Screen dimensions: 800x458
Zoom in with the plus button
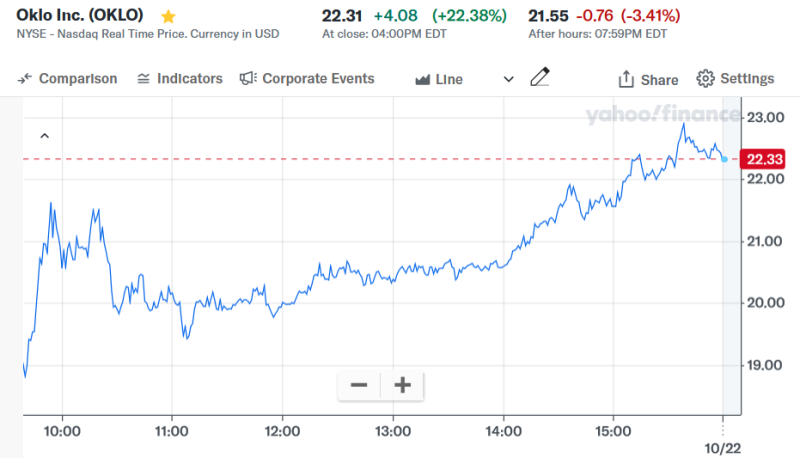tap(403, 385)
